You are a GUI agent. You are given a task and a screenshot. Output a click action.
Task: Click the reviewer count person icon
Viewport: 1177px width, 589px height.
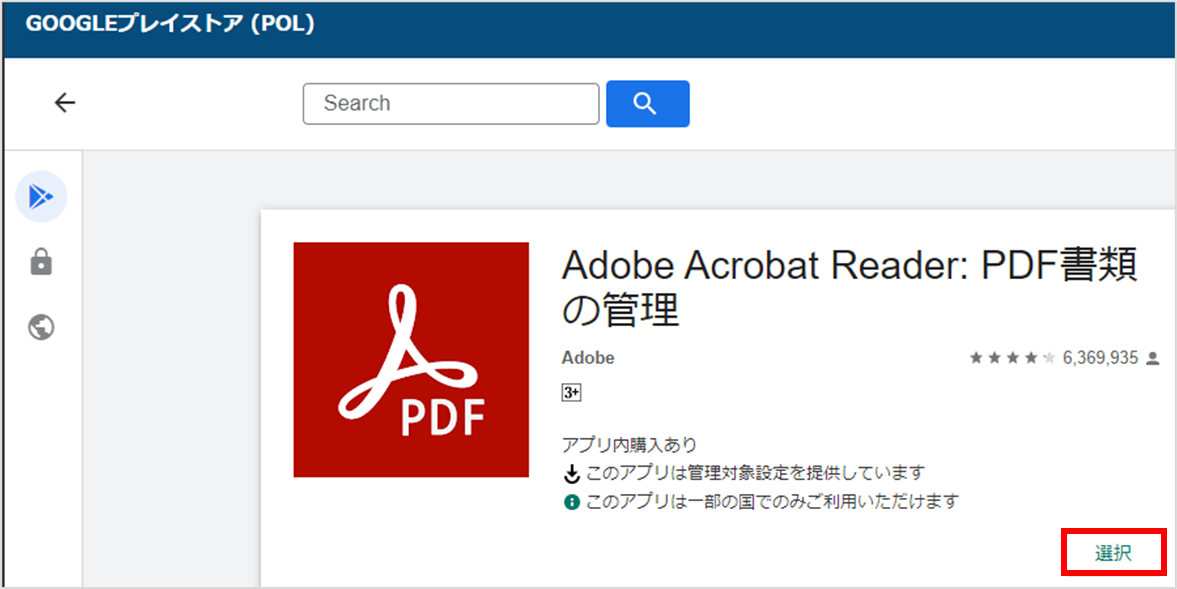click(1153, 358)
